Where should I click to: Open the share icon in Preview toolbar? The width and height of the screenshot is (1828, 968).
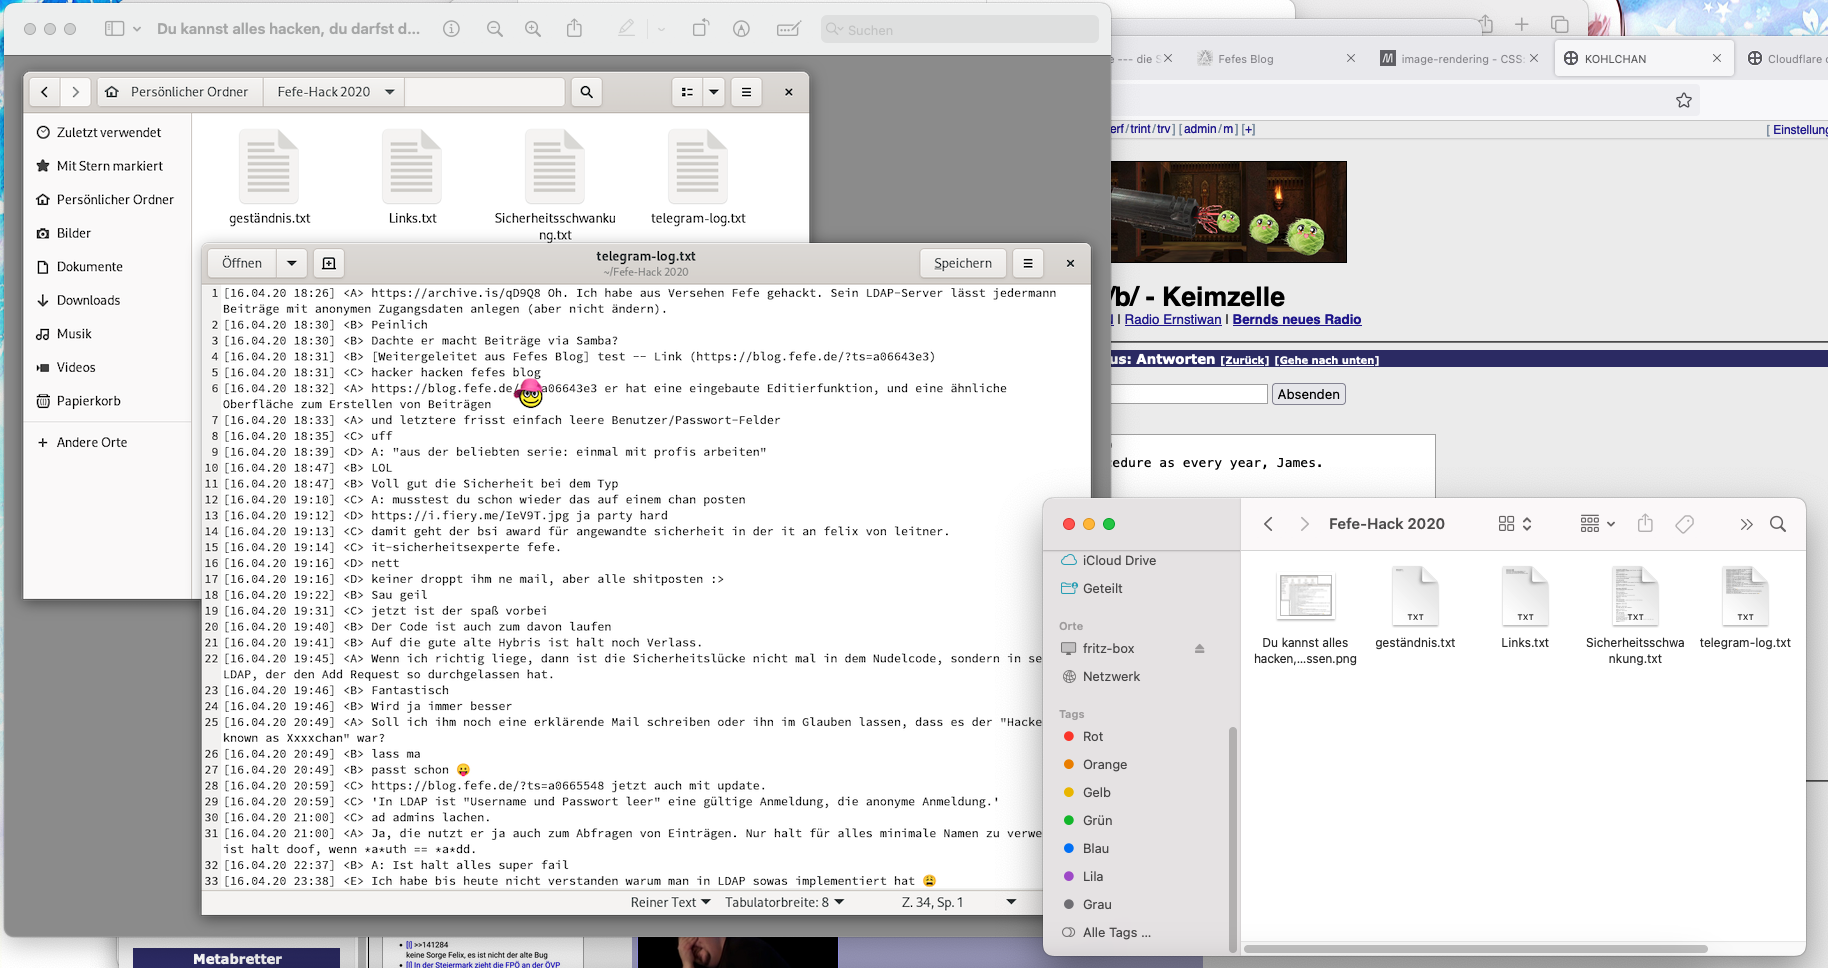[574, 28]
